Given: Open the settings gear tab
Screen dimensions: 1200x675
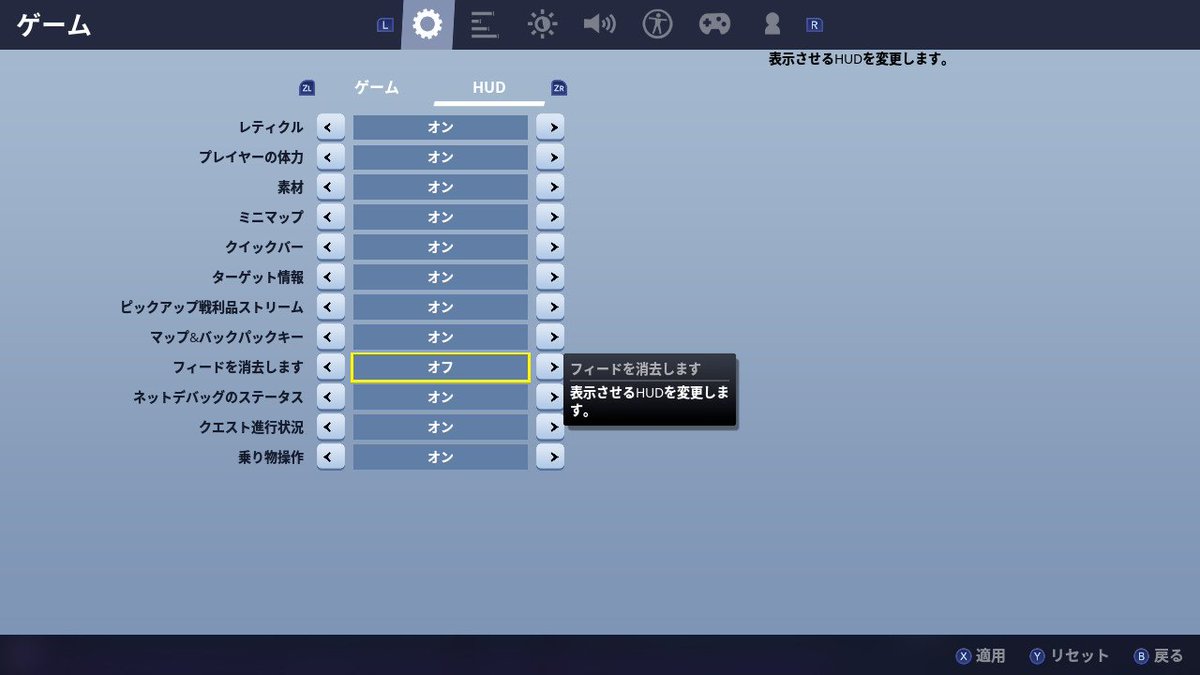Looking at the screenshot, I should click(x=428, y=24).
